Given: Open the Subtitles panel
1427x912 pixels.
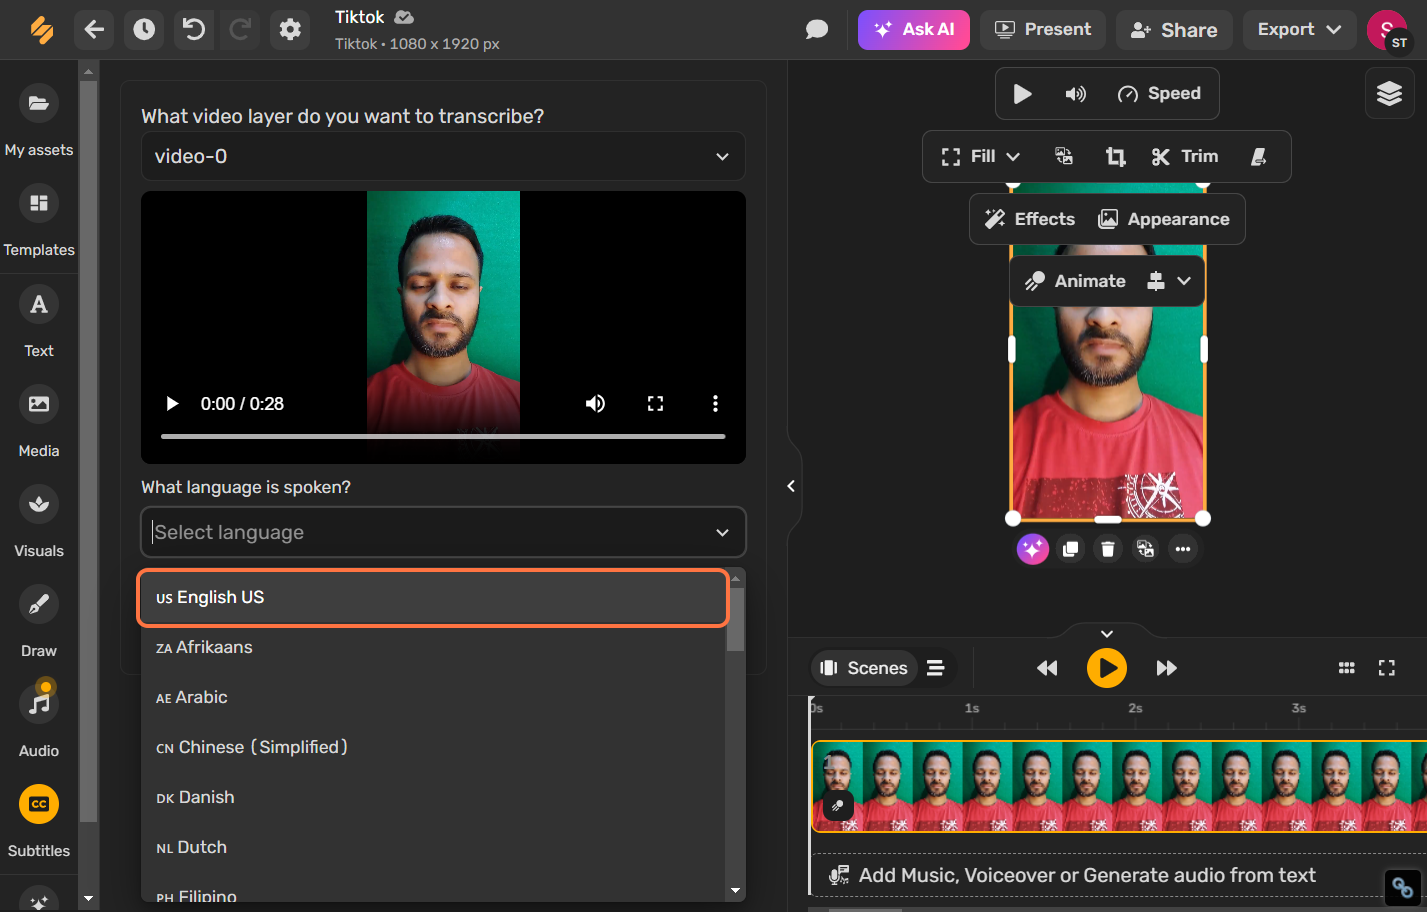Looking at the screenshot, I should [39, 821].
